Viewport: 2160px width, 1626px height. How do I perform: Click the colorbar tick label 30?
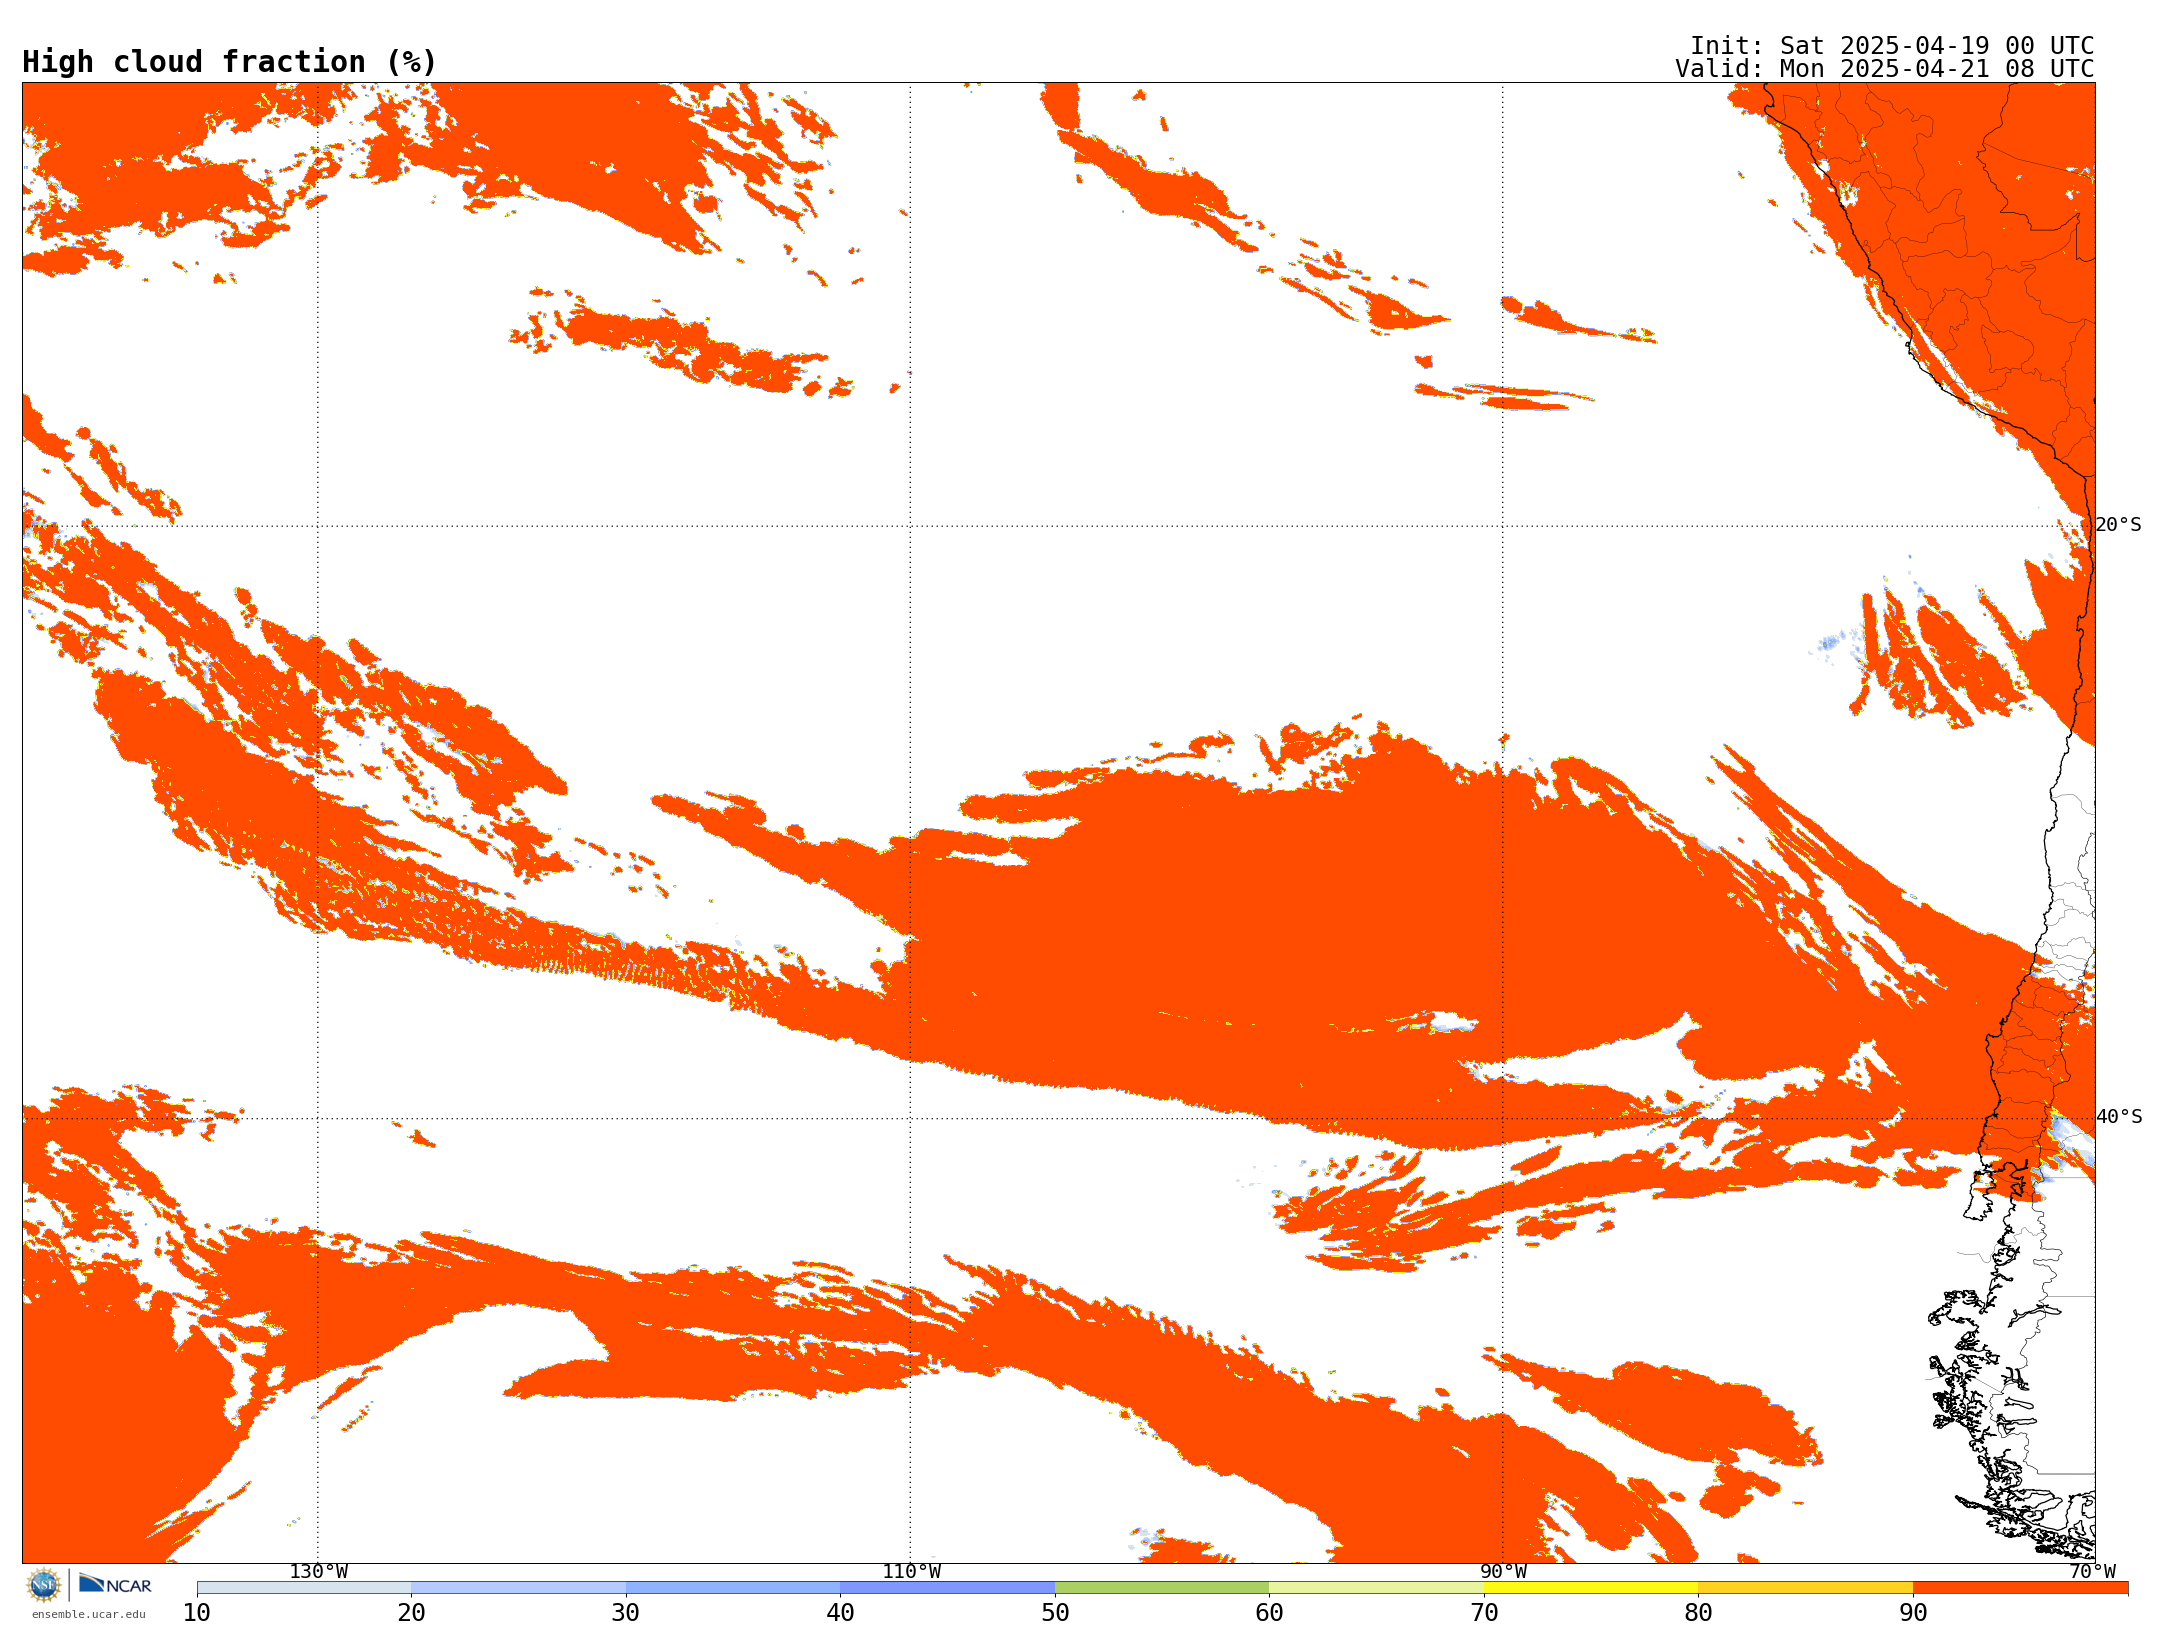pyautogui.click(x=626, y=1612)
